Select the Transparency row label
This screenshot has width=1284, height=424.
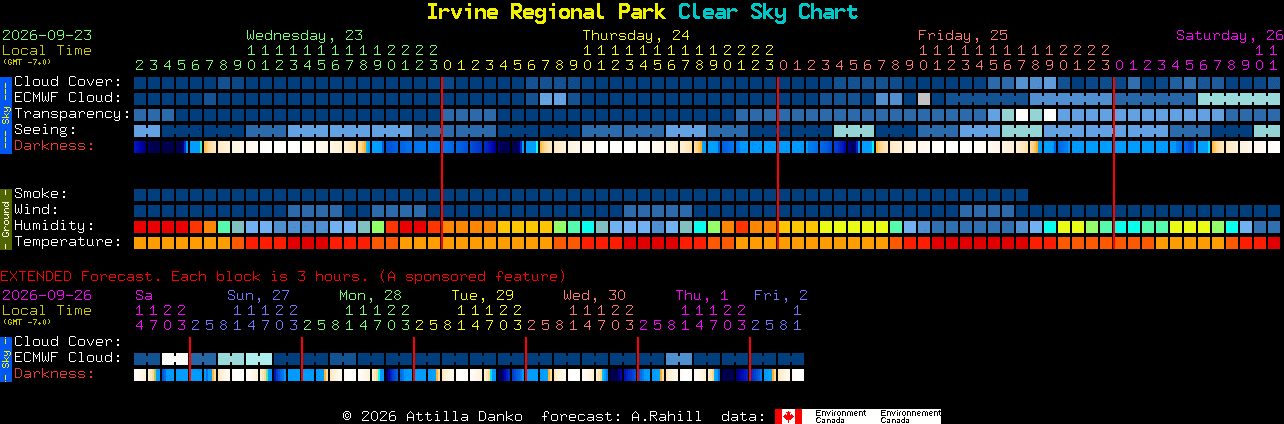[x=72, y=114]
